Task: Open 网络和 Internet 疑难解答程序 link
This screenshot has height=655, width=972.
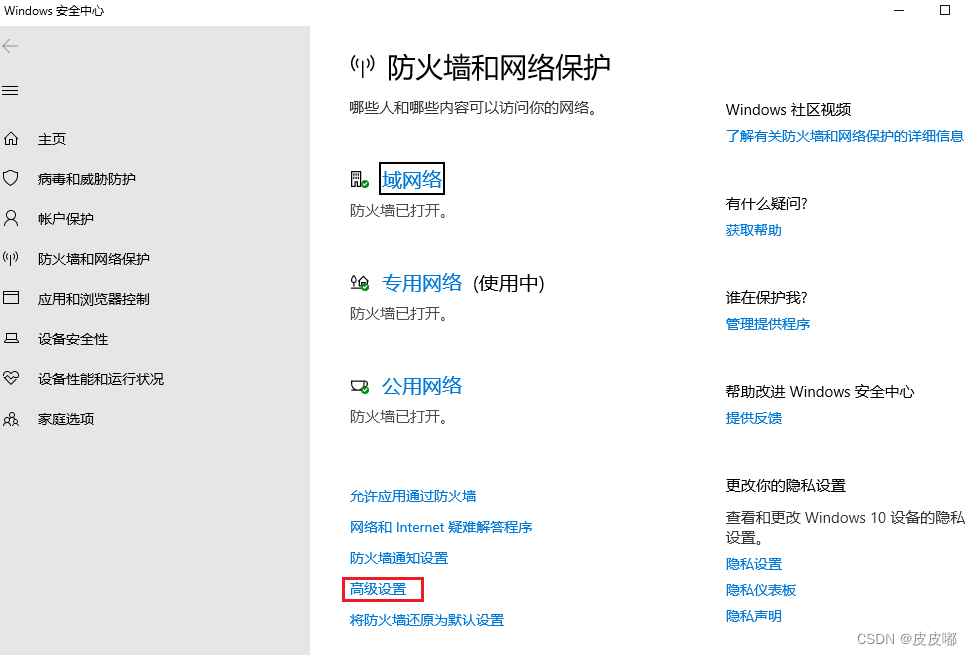Action: click(x=441, y=527)
